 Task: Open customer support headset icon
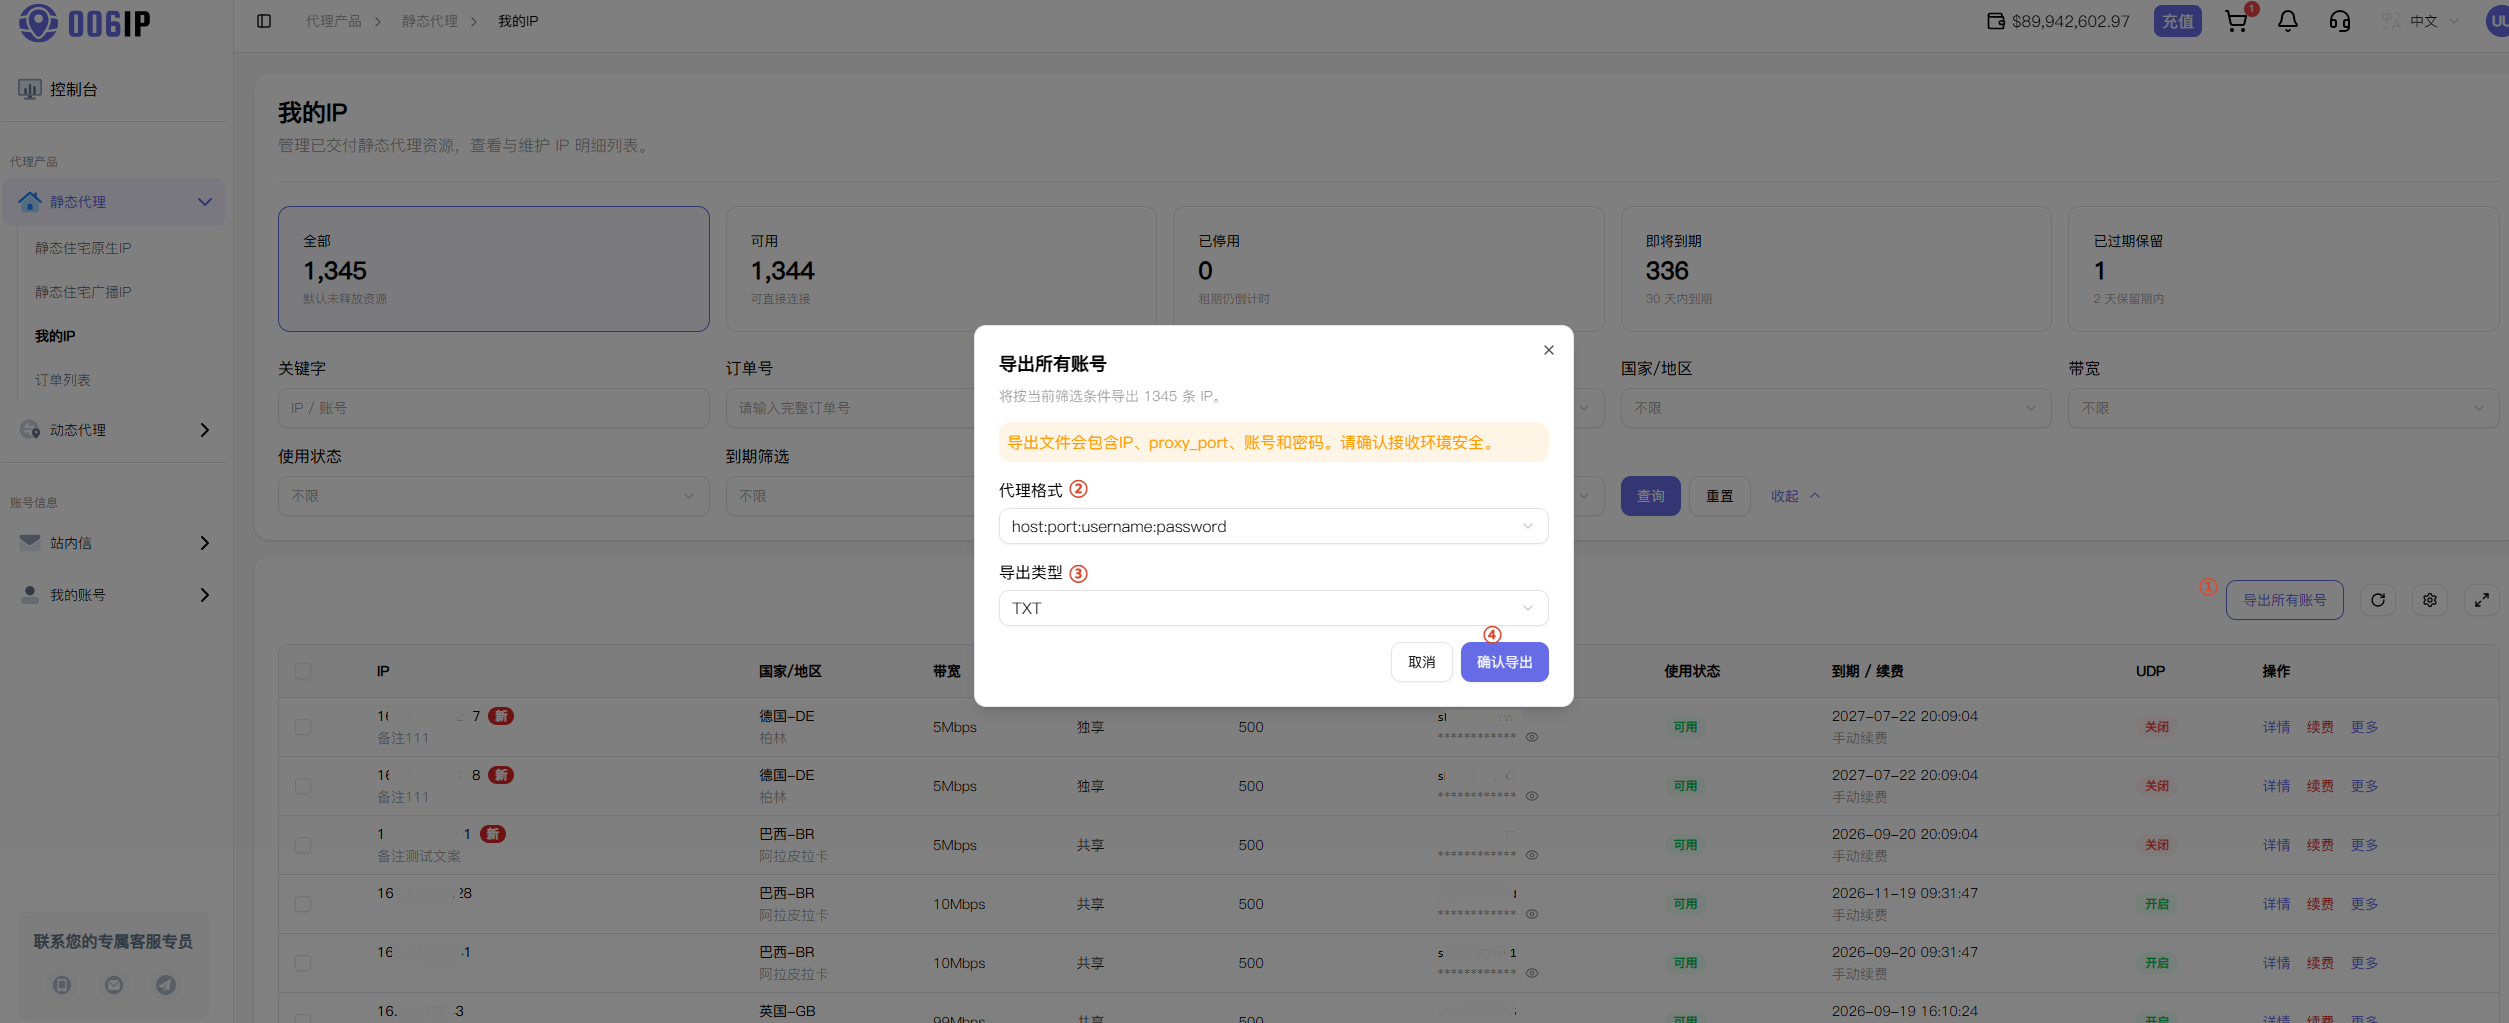[2339, 21]
